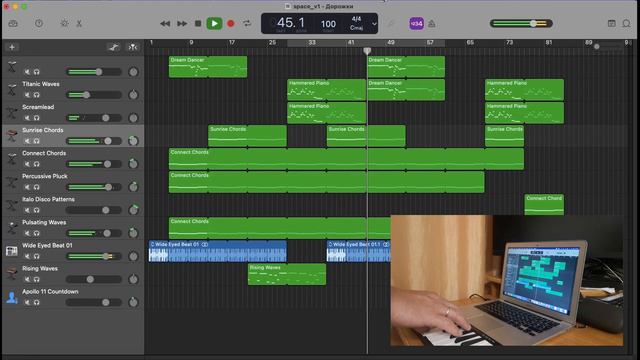Image resolution: width=640 pixels, height=360 pixels.
Task: Mute the Connect Chords track
Action: [27, 164]
